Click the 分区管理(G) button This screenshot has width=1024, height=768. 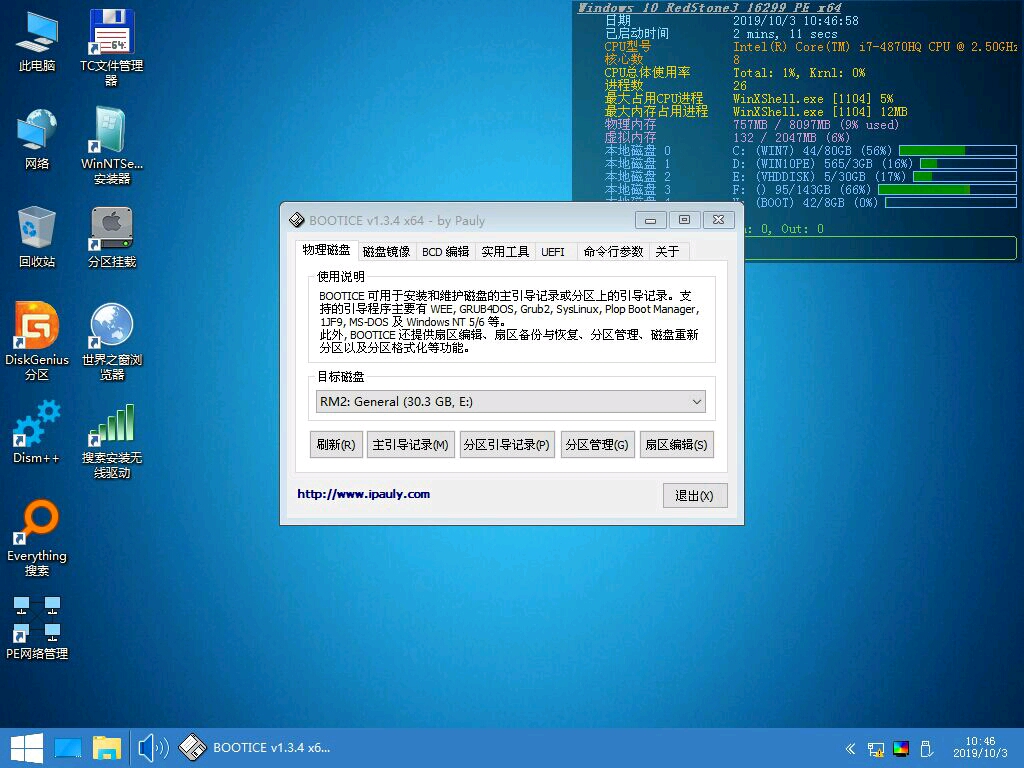point(597,445)
